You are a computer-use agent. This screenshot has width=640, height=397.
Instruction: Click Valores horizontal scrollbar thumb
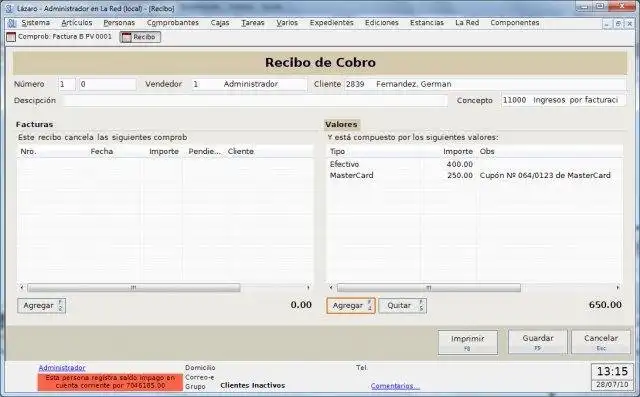tap(429, 288)
